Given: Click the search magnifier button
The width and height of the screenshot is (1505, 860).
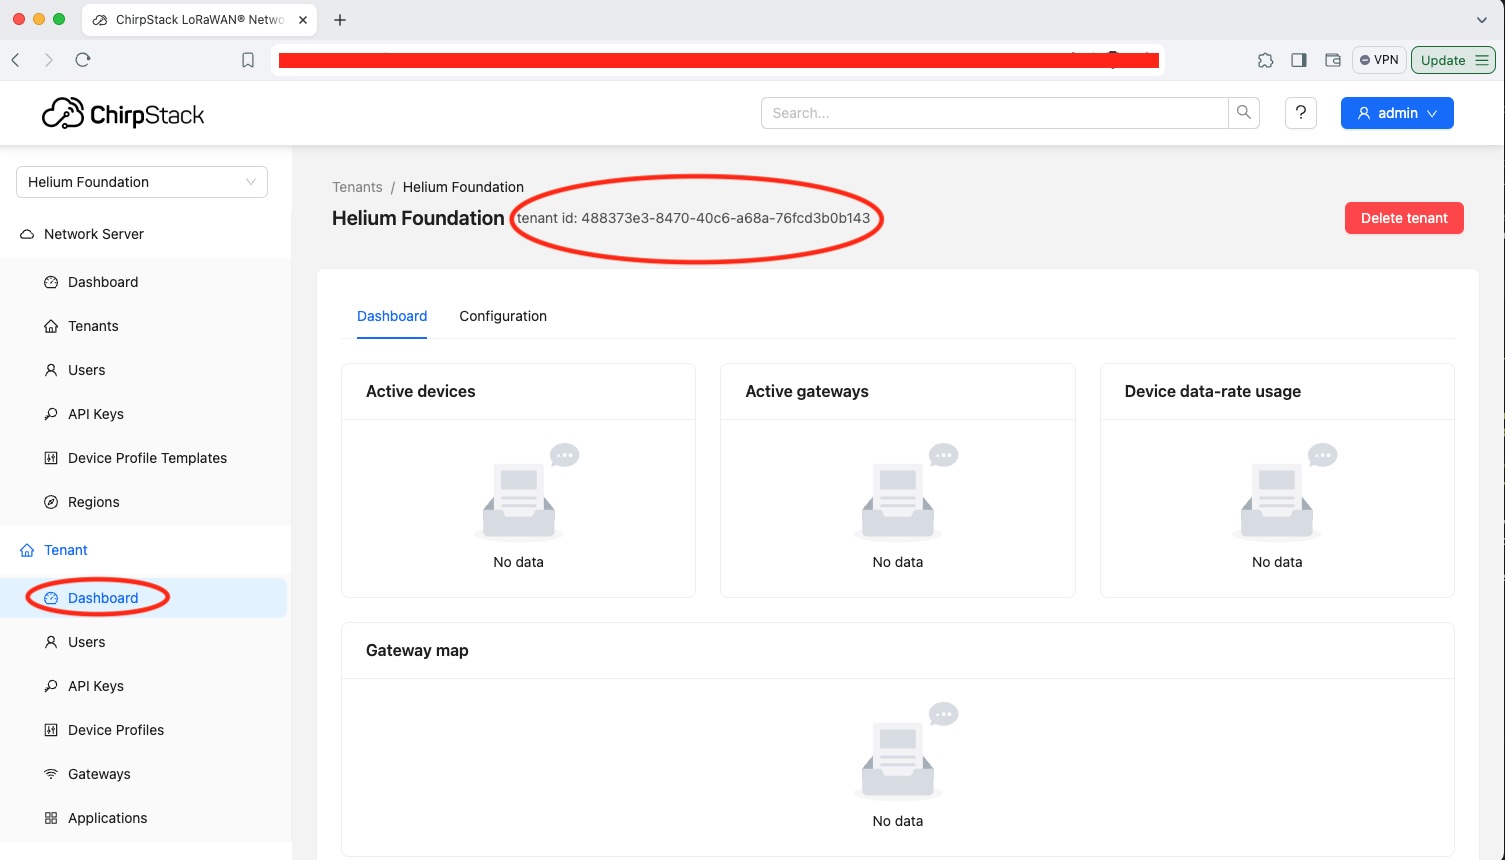Looking at the screenshot, I should pyautogui.click(x=1243, y=113).
